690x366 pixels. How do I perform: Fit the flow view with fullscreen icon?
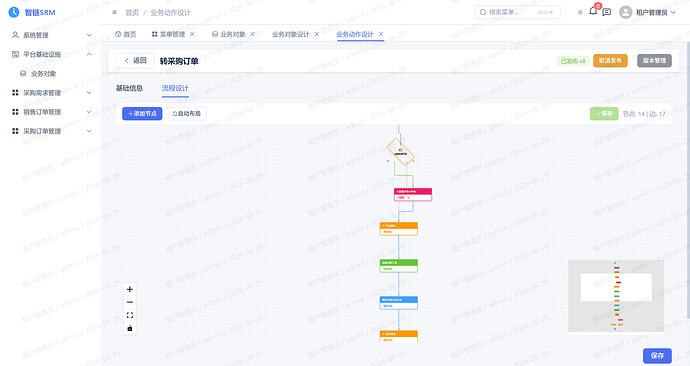[130, 315]
